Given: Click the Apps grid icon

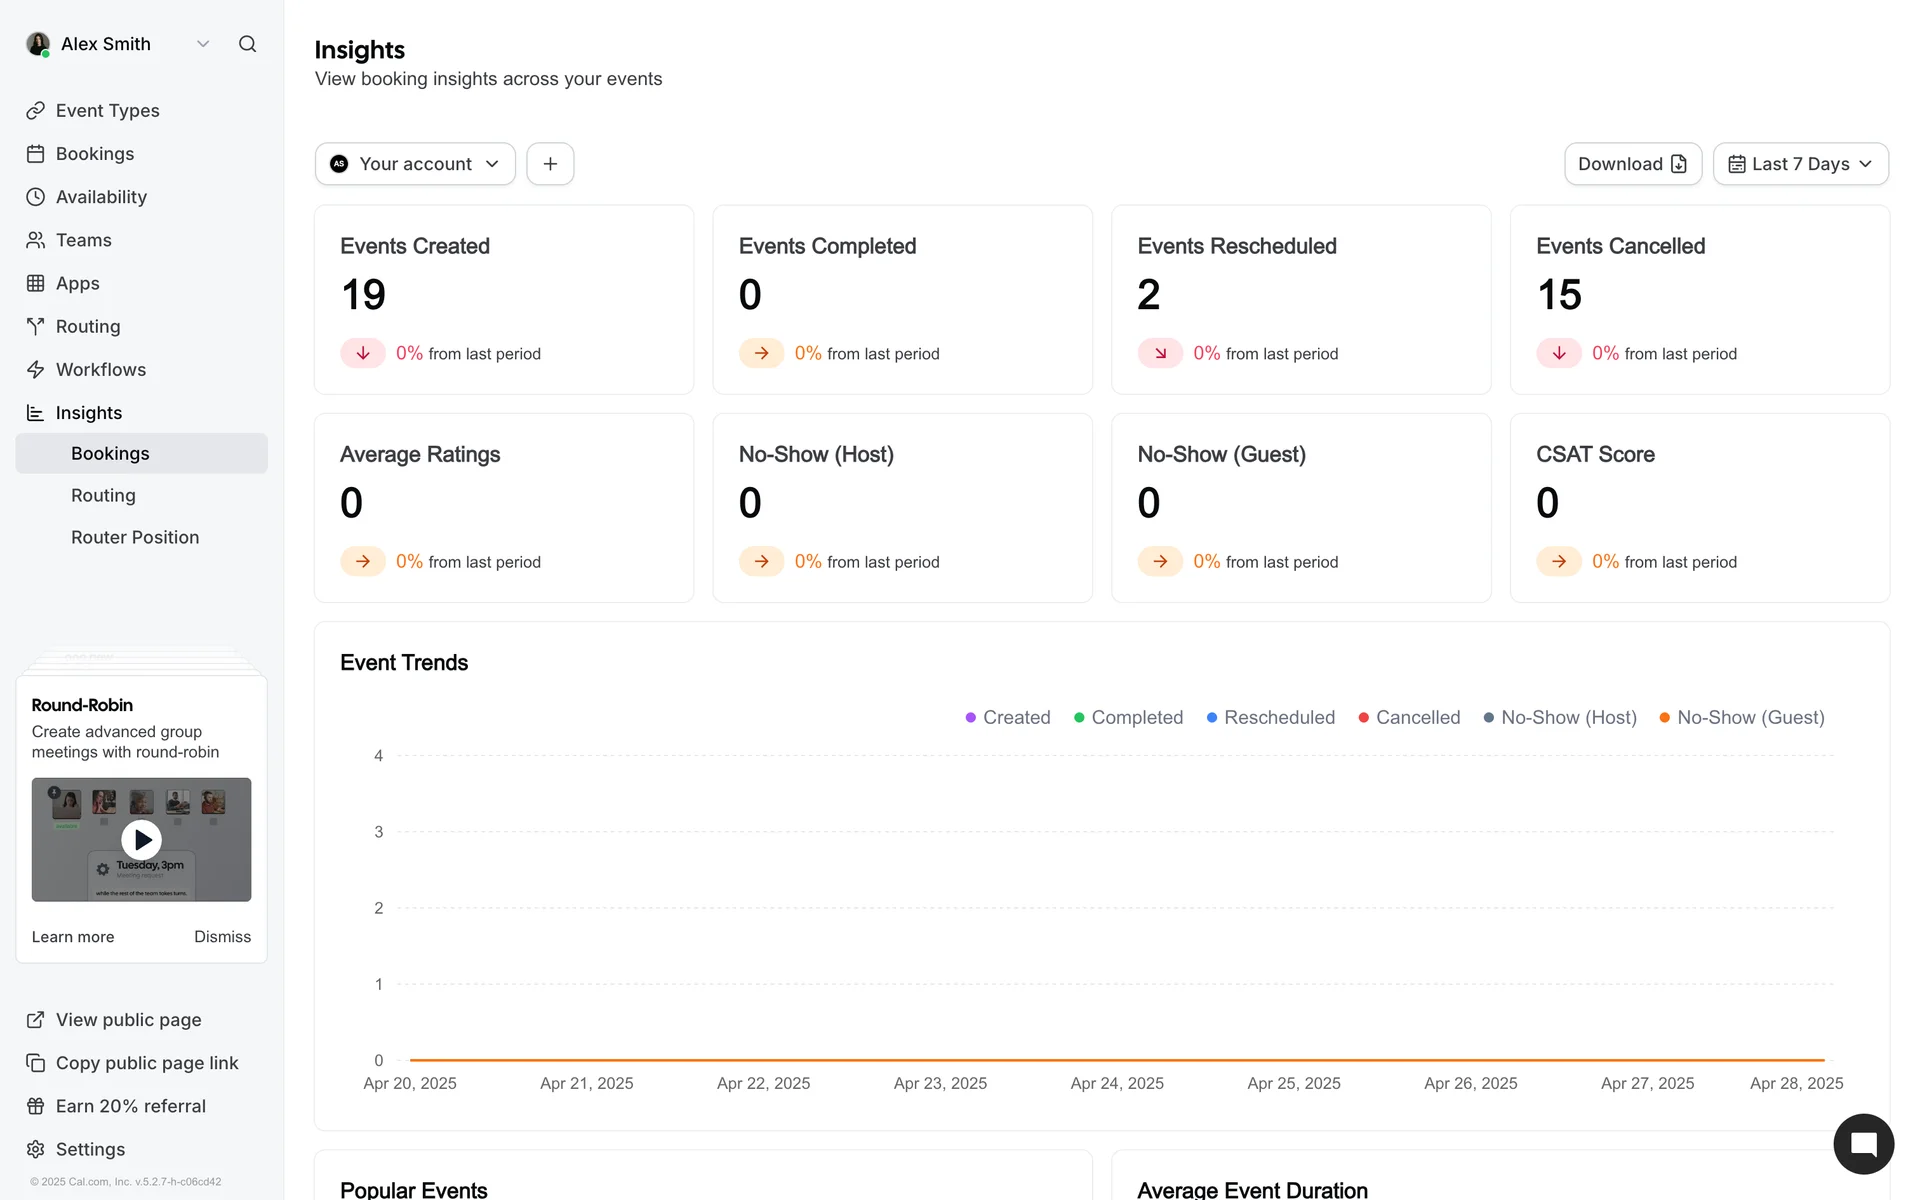Looking at the screenshot, I should (x=36, y=284).
